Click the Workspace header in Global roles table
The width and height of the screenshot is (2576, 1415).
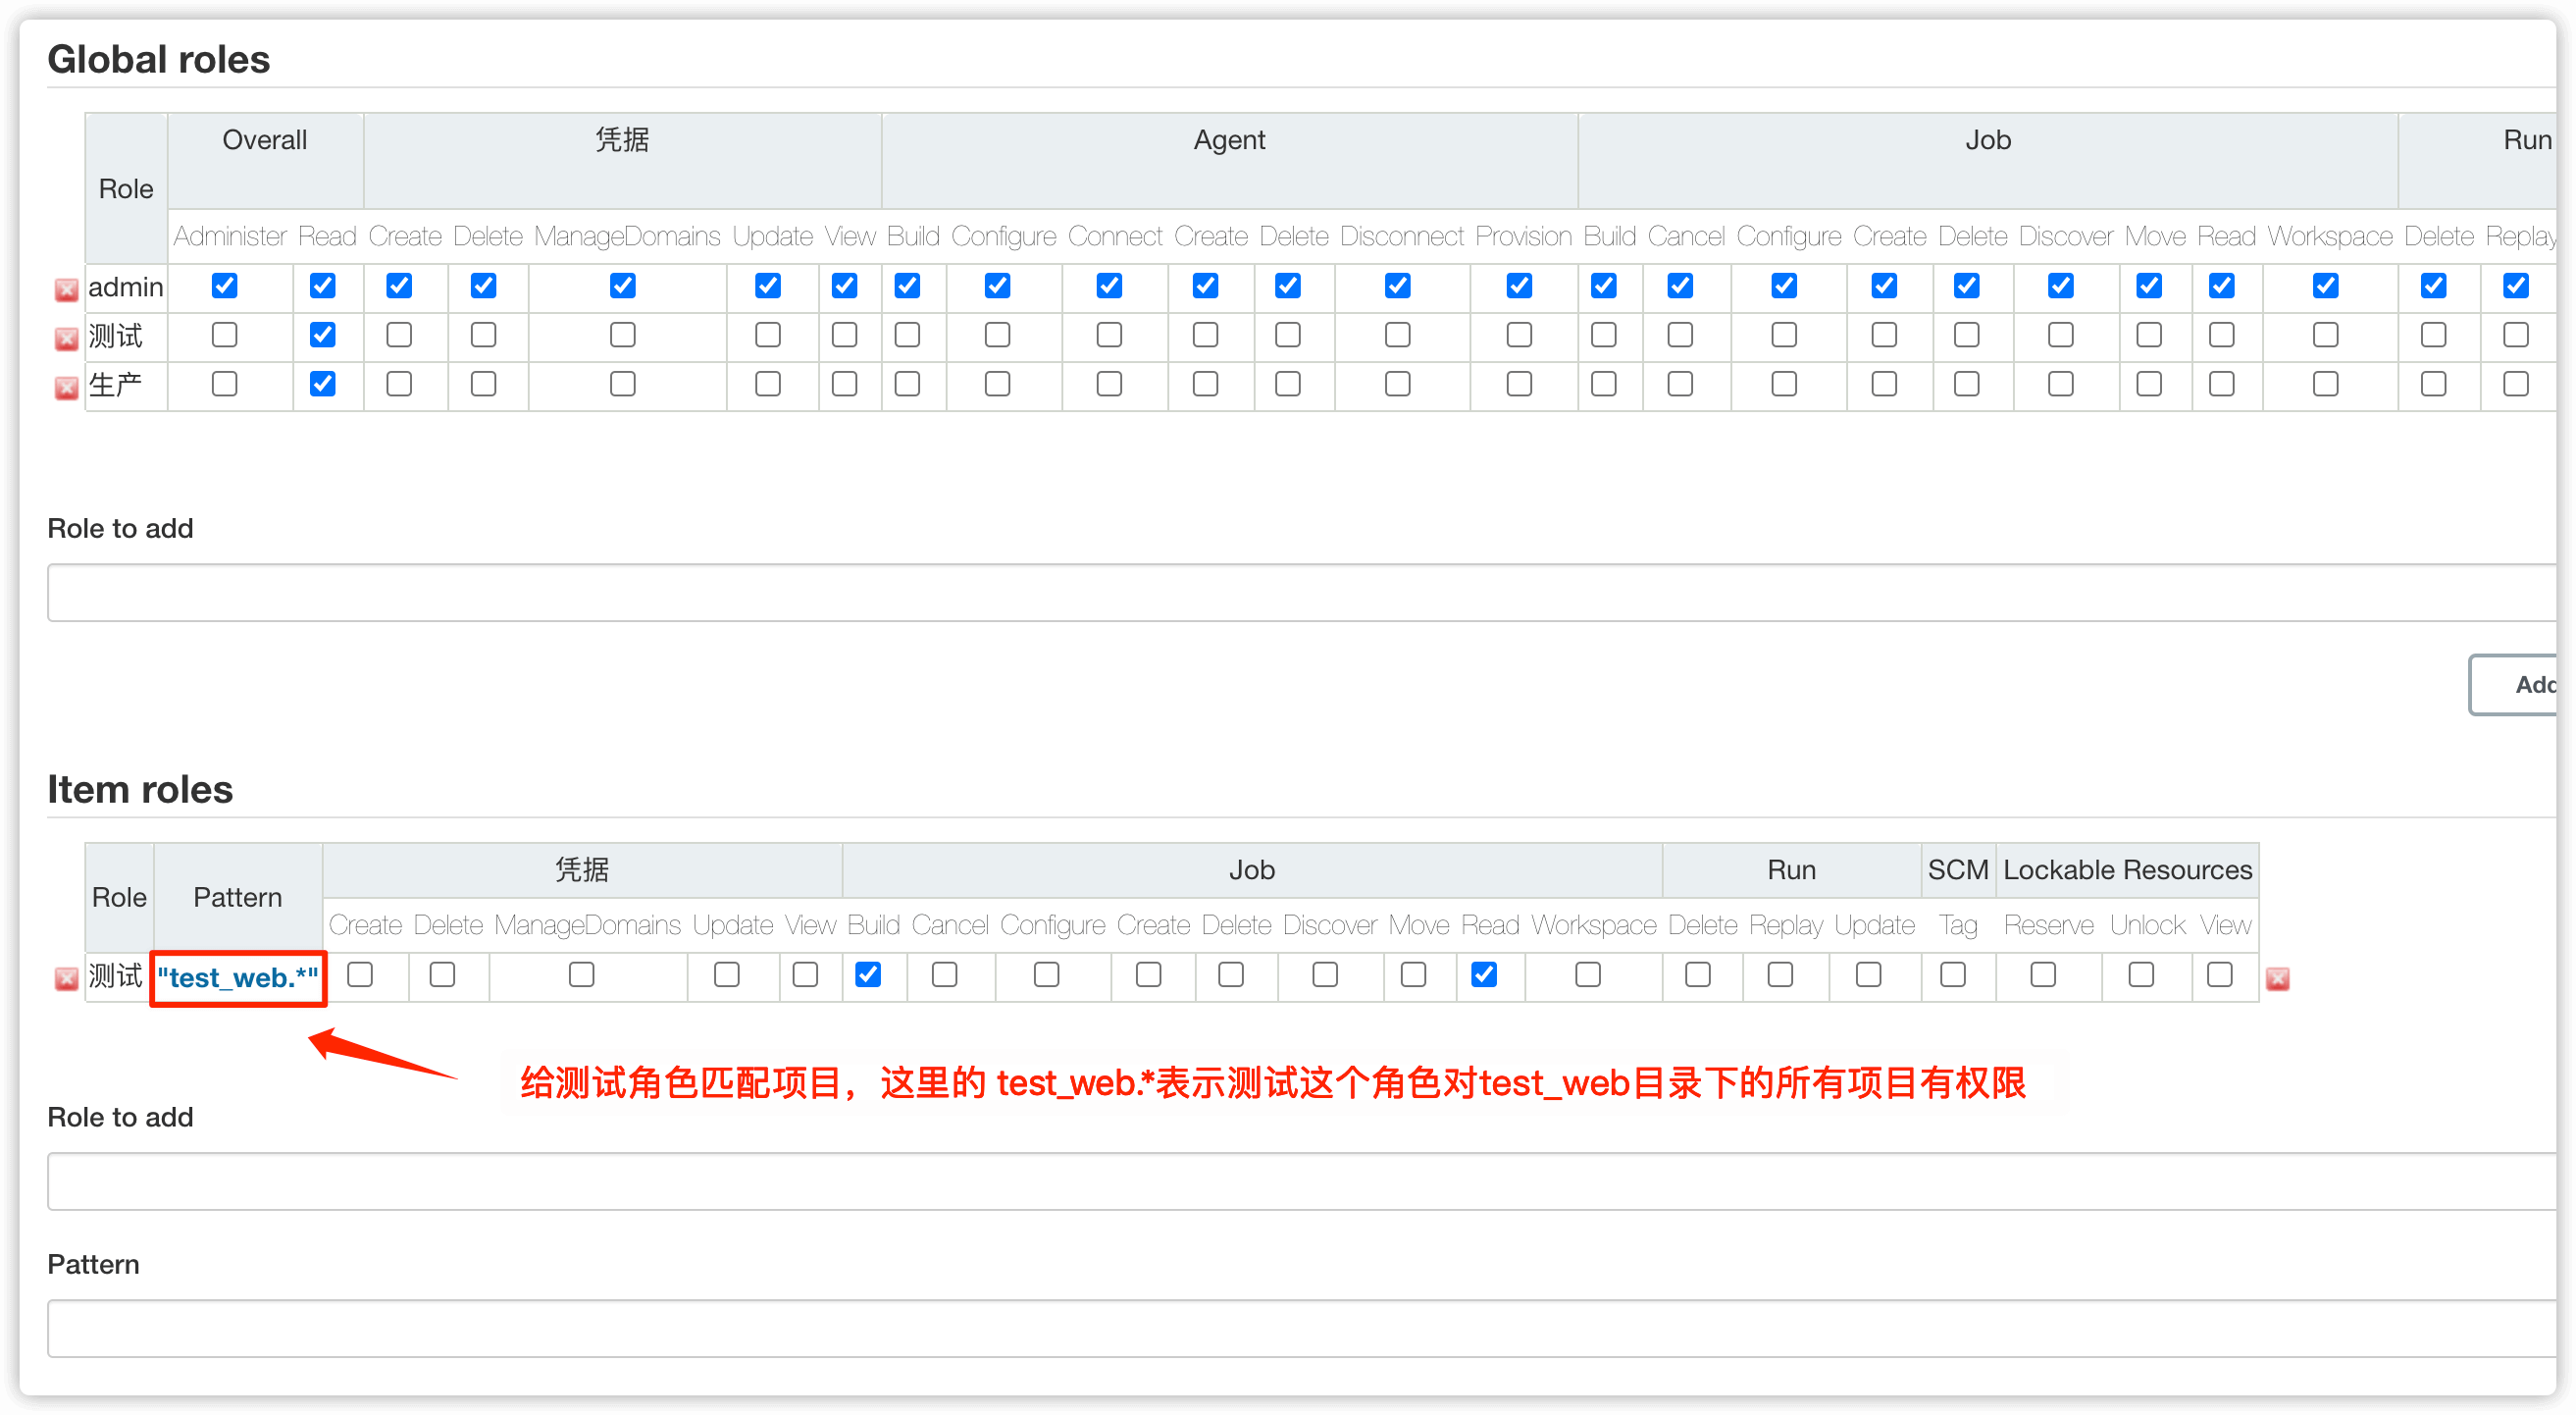point(2330,237)
